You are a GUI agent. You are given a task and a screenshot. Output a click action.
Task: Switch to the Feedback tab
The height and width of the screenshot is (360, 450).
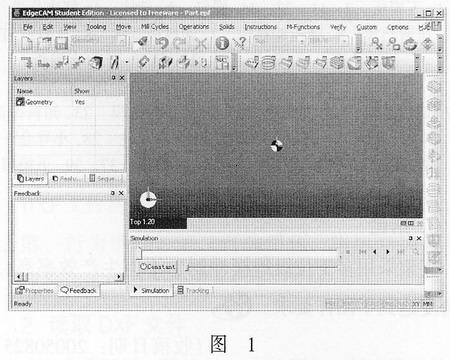[x=79, y=291]
